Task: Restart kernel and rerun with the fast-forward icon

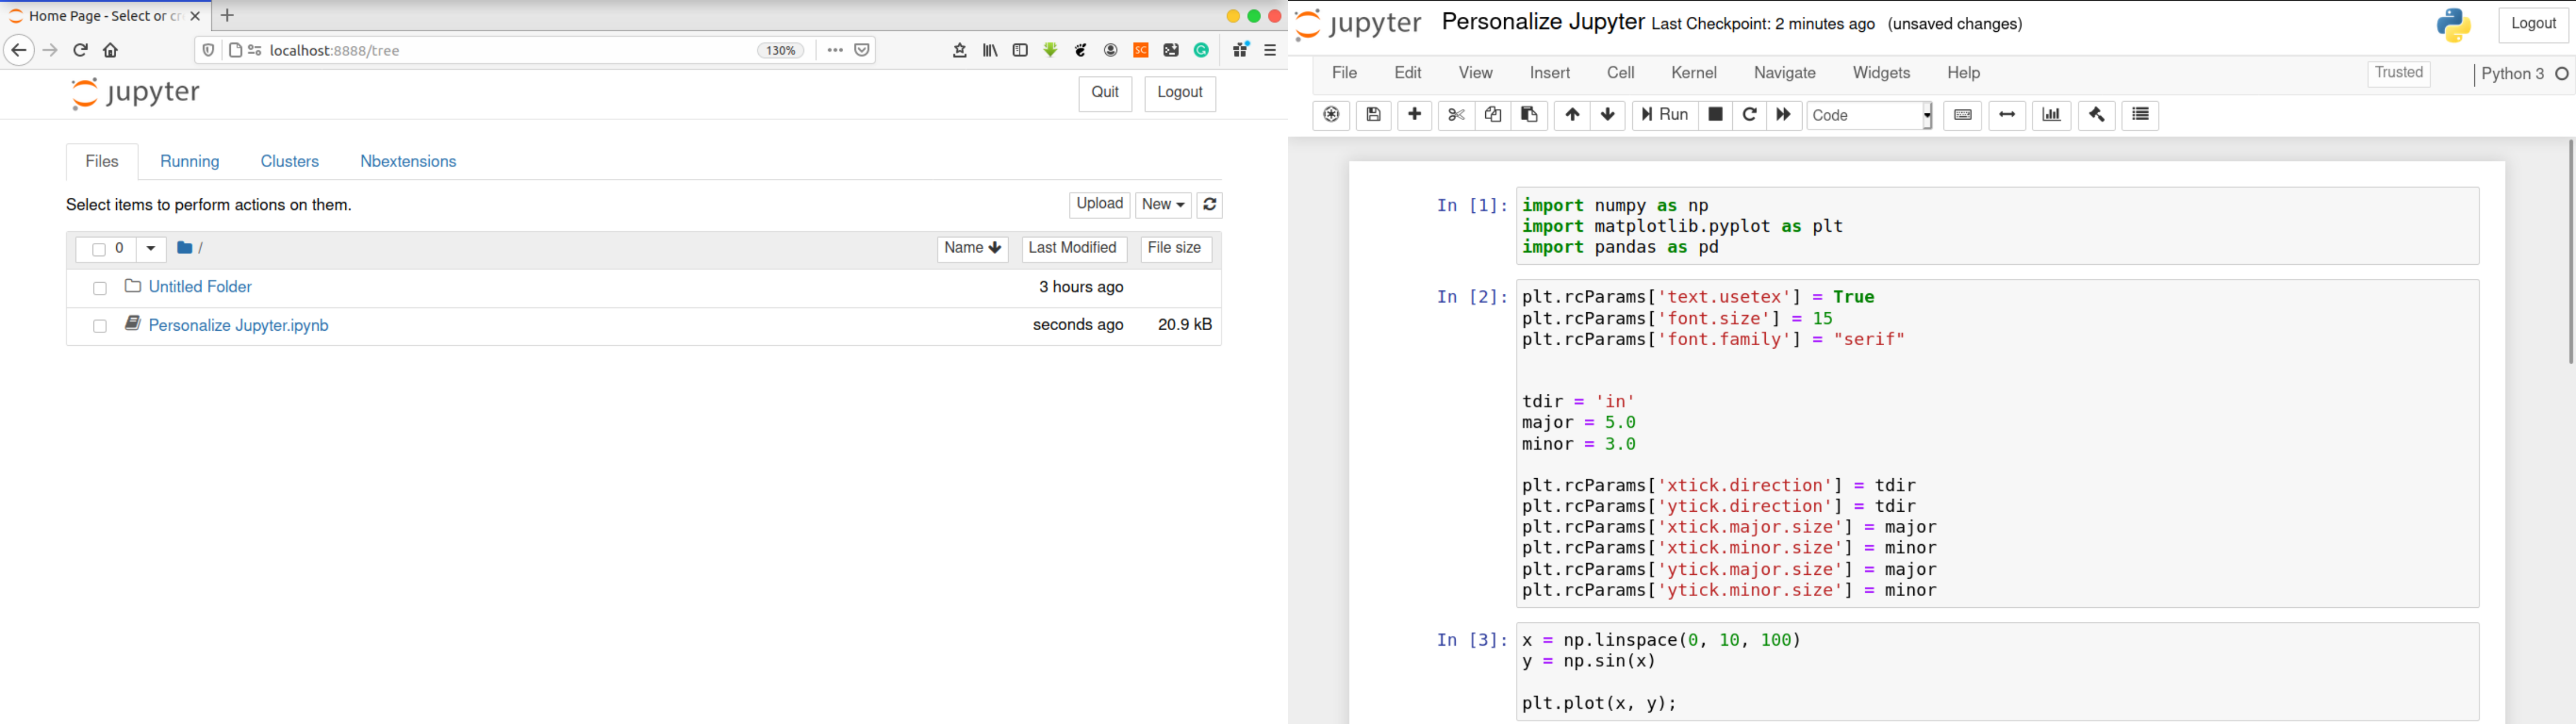Action: [1783, 115]
